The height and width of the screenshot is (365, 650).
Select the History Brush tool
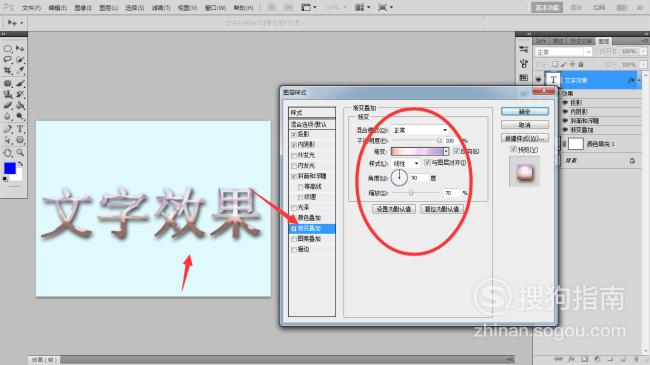(x=20, y=94)
